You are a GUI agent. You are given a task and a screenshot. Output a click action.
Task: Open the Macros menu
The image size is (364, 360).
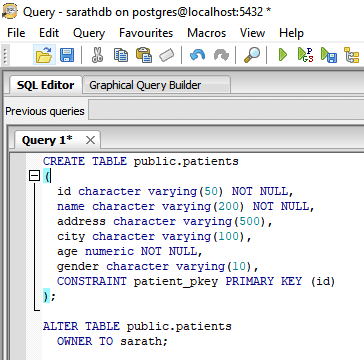207,33
